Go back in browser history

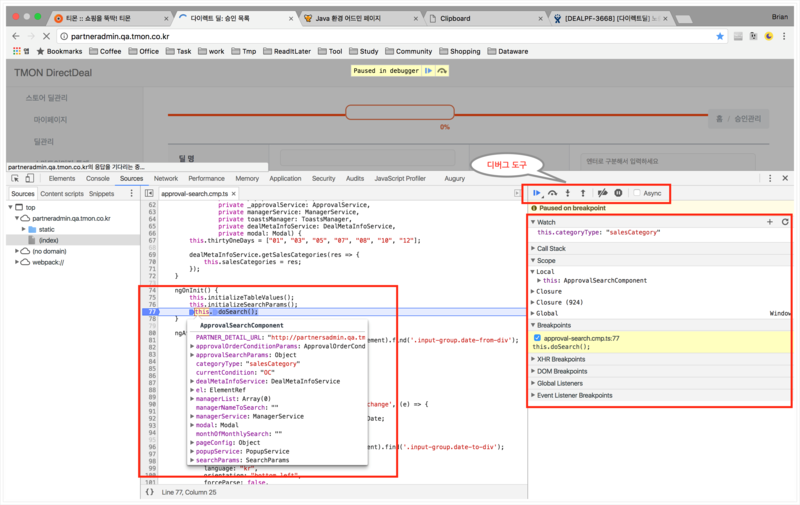tap(16, 36)
